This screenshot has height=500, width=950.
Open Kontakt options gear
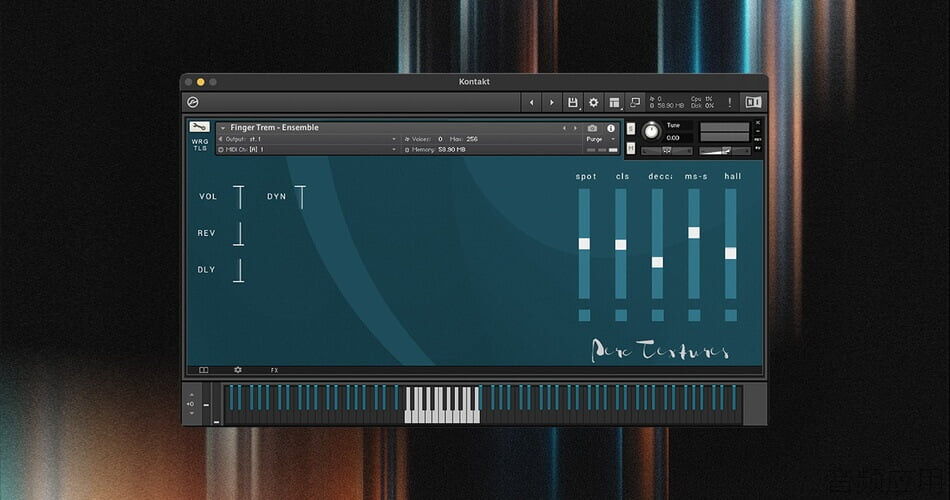[x=594, y=102]
